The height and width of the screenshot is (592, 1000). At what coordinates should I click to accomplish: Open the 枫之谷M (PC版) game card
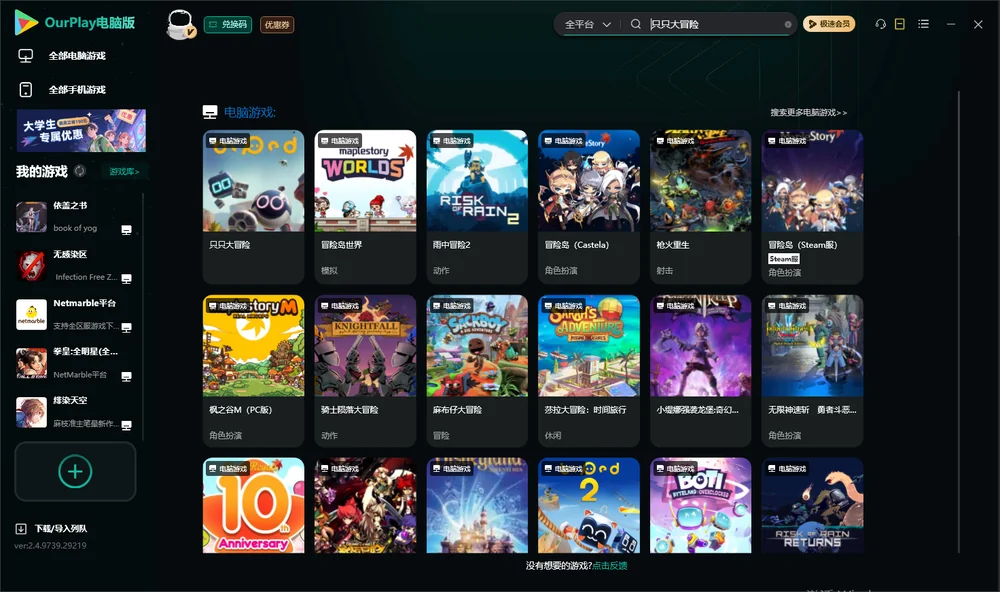pyautogui.click(x=253, y=371)
